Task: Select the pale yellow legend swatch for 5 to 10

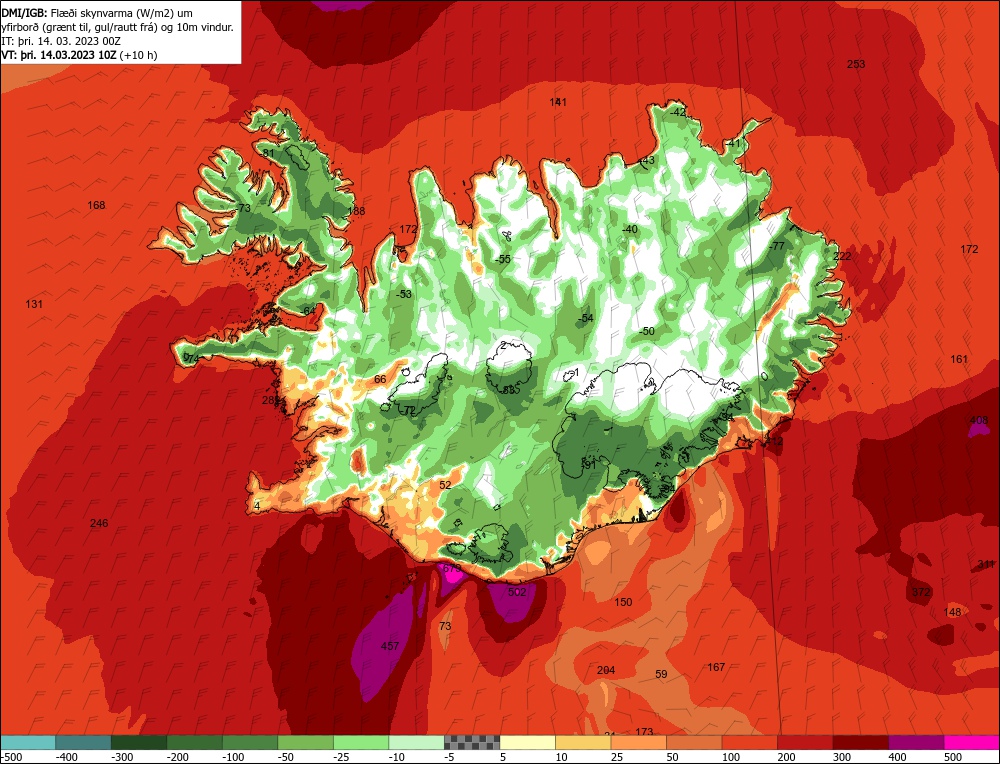Action: coord(527,742)
